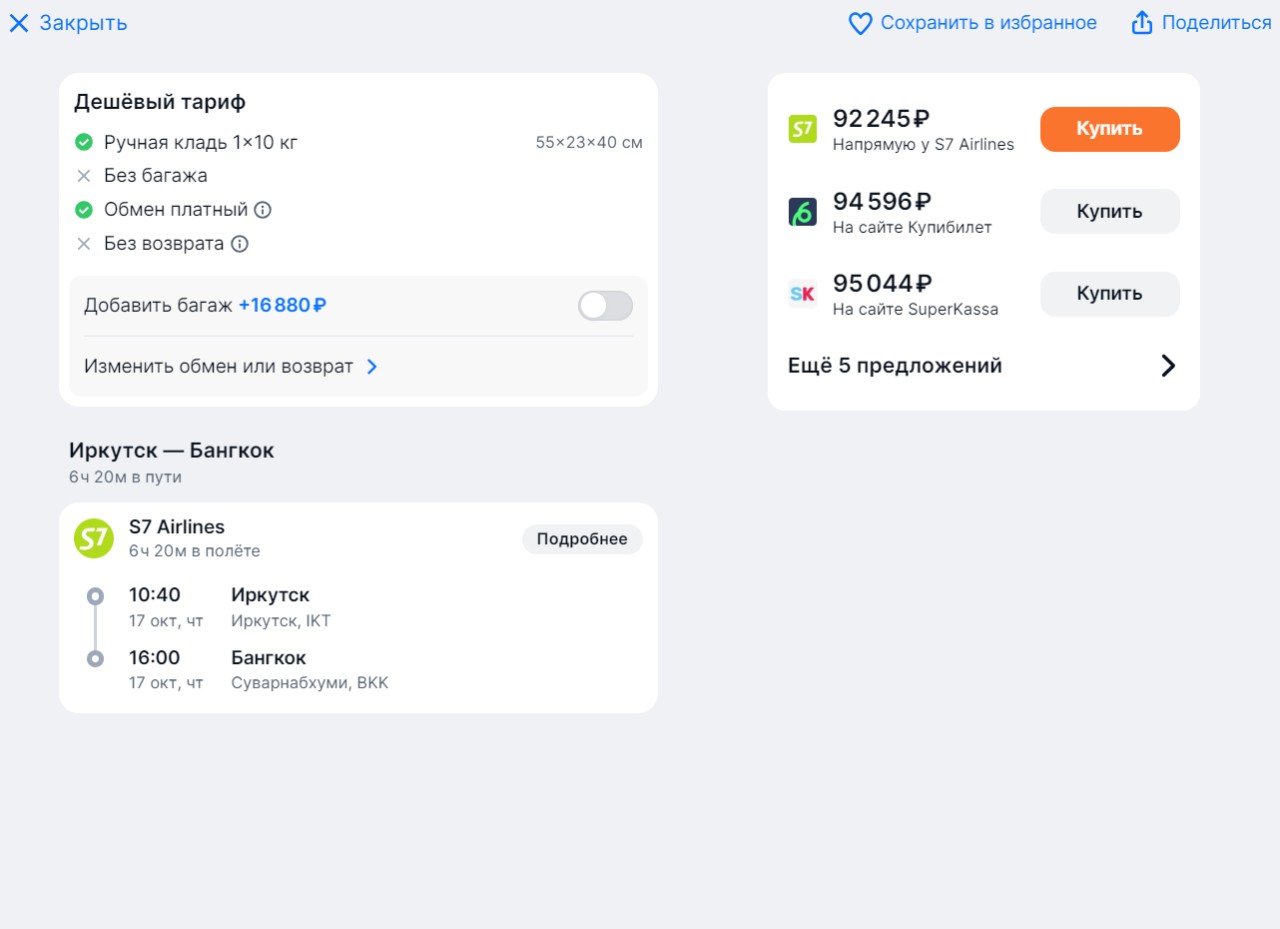Click the S7 Airlines logo in price offers
Image resolution: width=1280 pixels, height=929 pixels.
coord(803,129)
